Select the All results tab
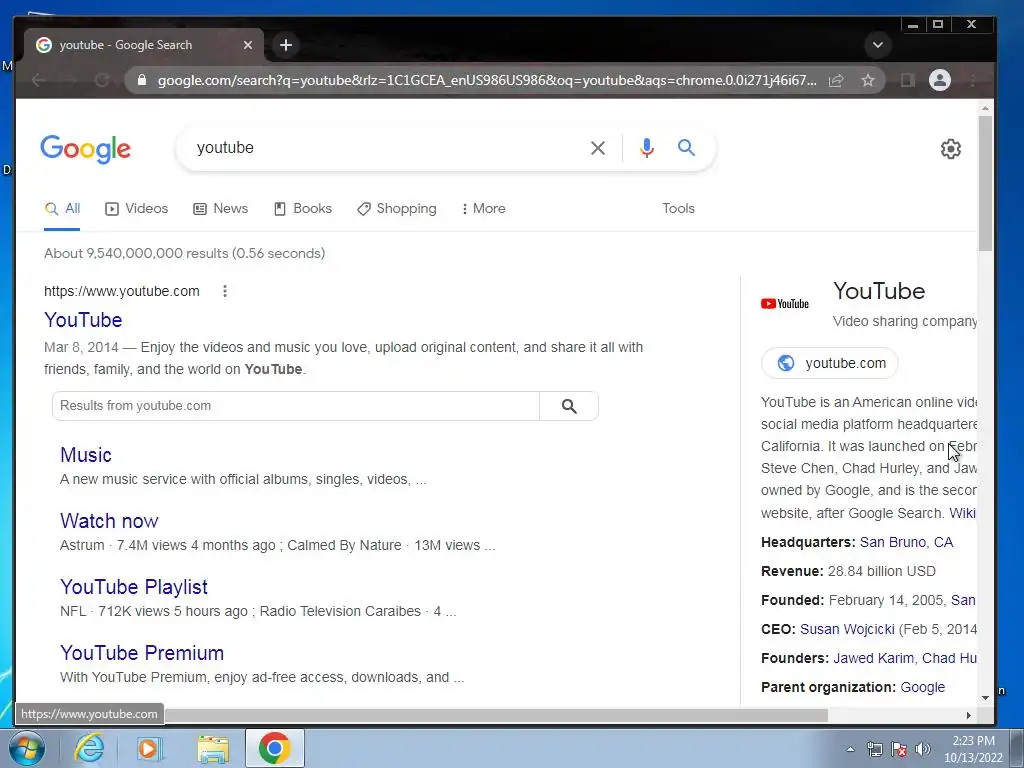The width and height of the screenshot is (1024, 768). (62, 208)
